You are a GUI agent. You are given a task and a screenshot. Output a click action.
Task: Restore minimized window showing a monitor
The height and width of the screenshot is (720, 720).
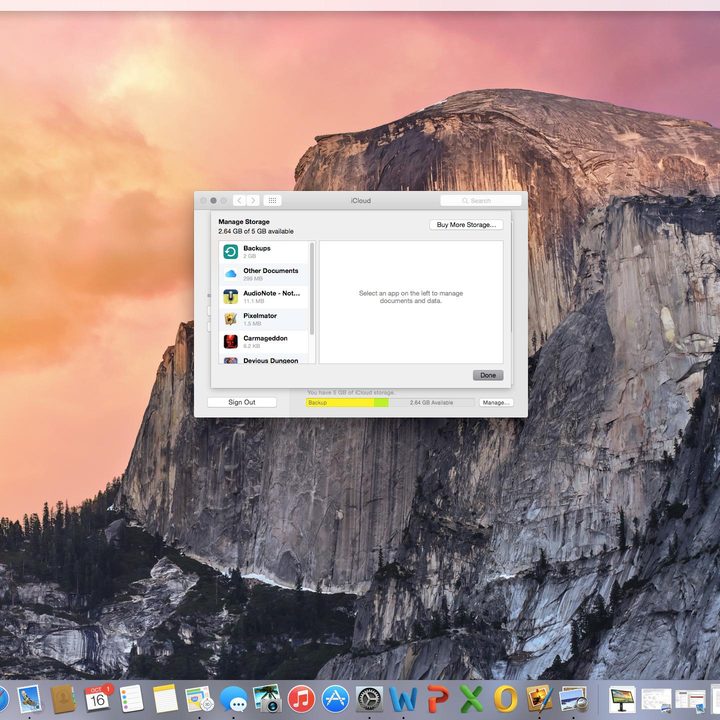click(622, 699)
